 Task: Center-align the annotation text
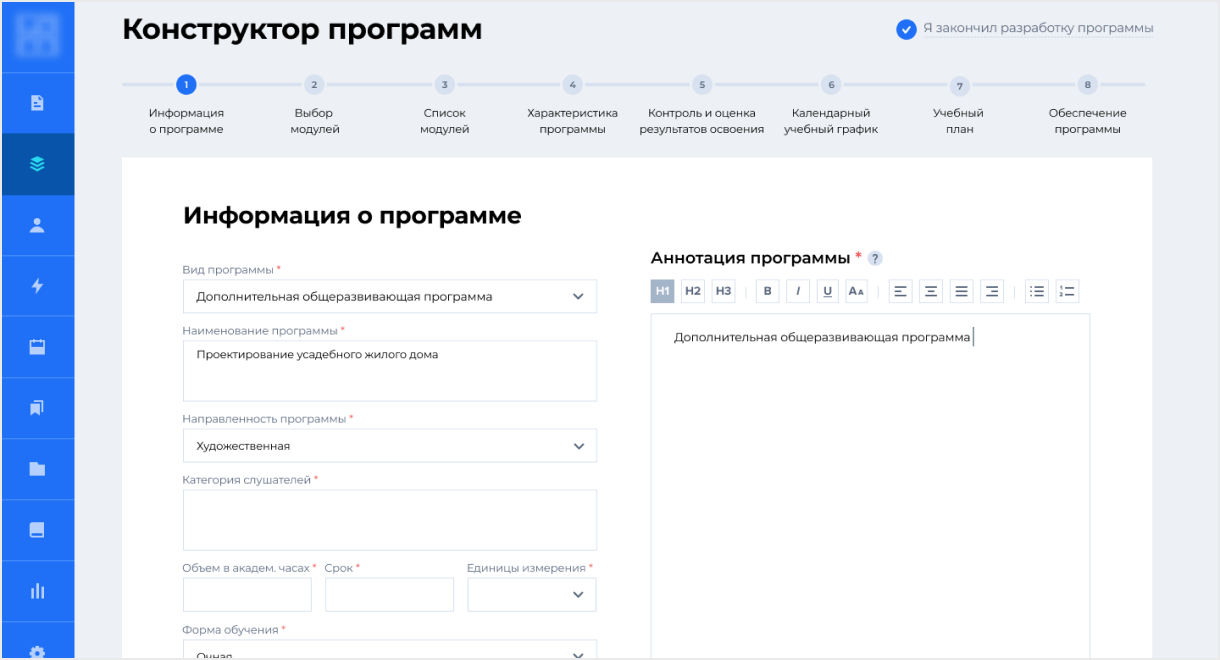pyautogui.click(x=931, y=291)
